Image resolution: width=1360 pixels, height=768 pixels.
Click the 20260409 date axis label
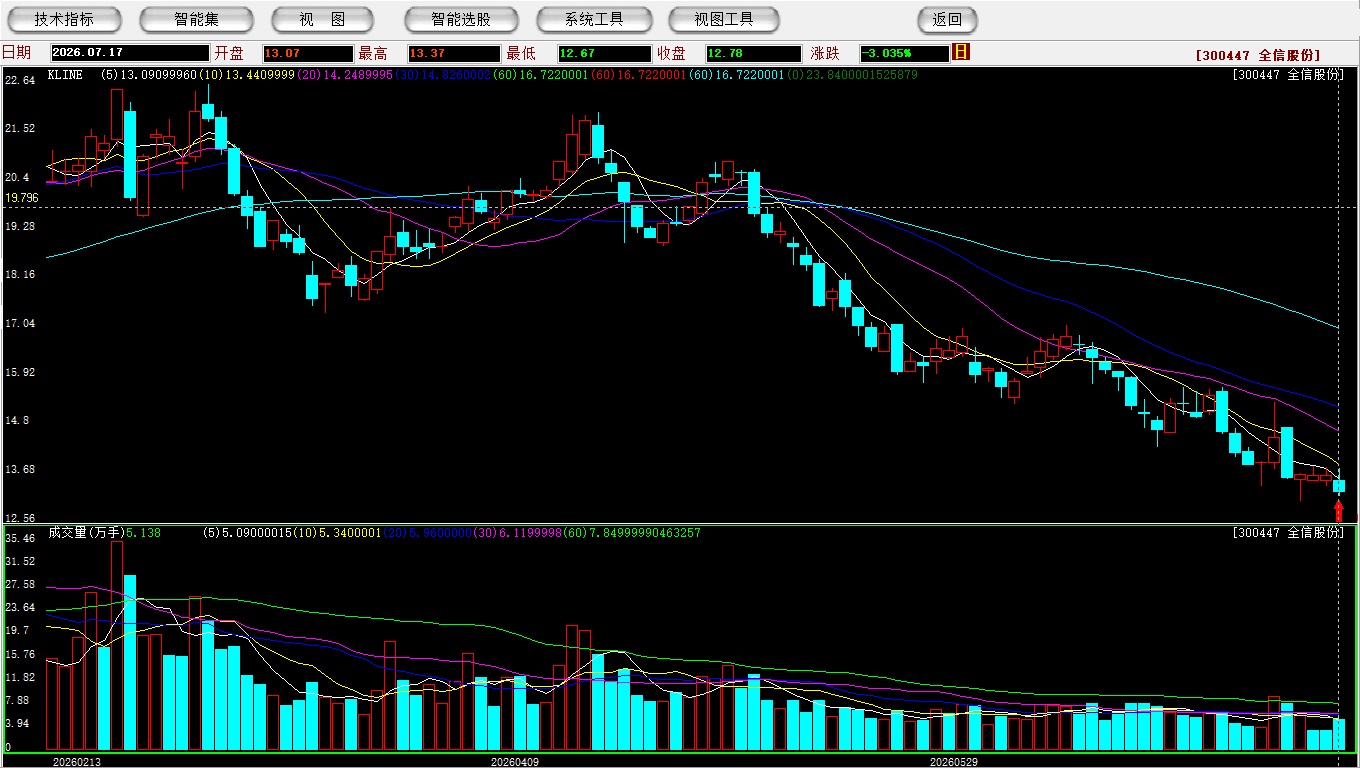515,761
